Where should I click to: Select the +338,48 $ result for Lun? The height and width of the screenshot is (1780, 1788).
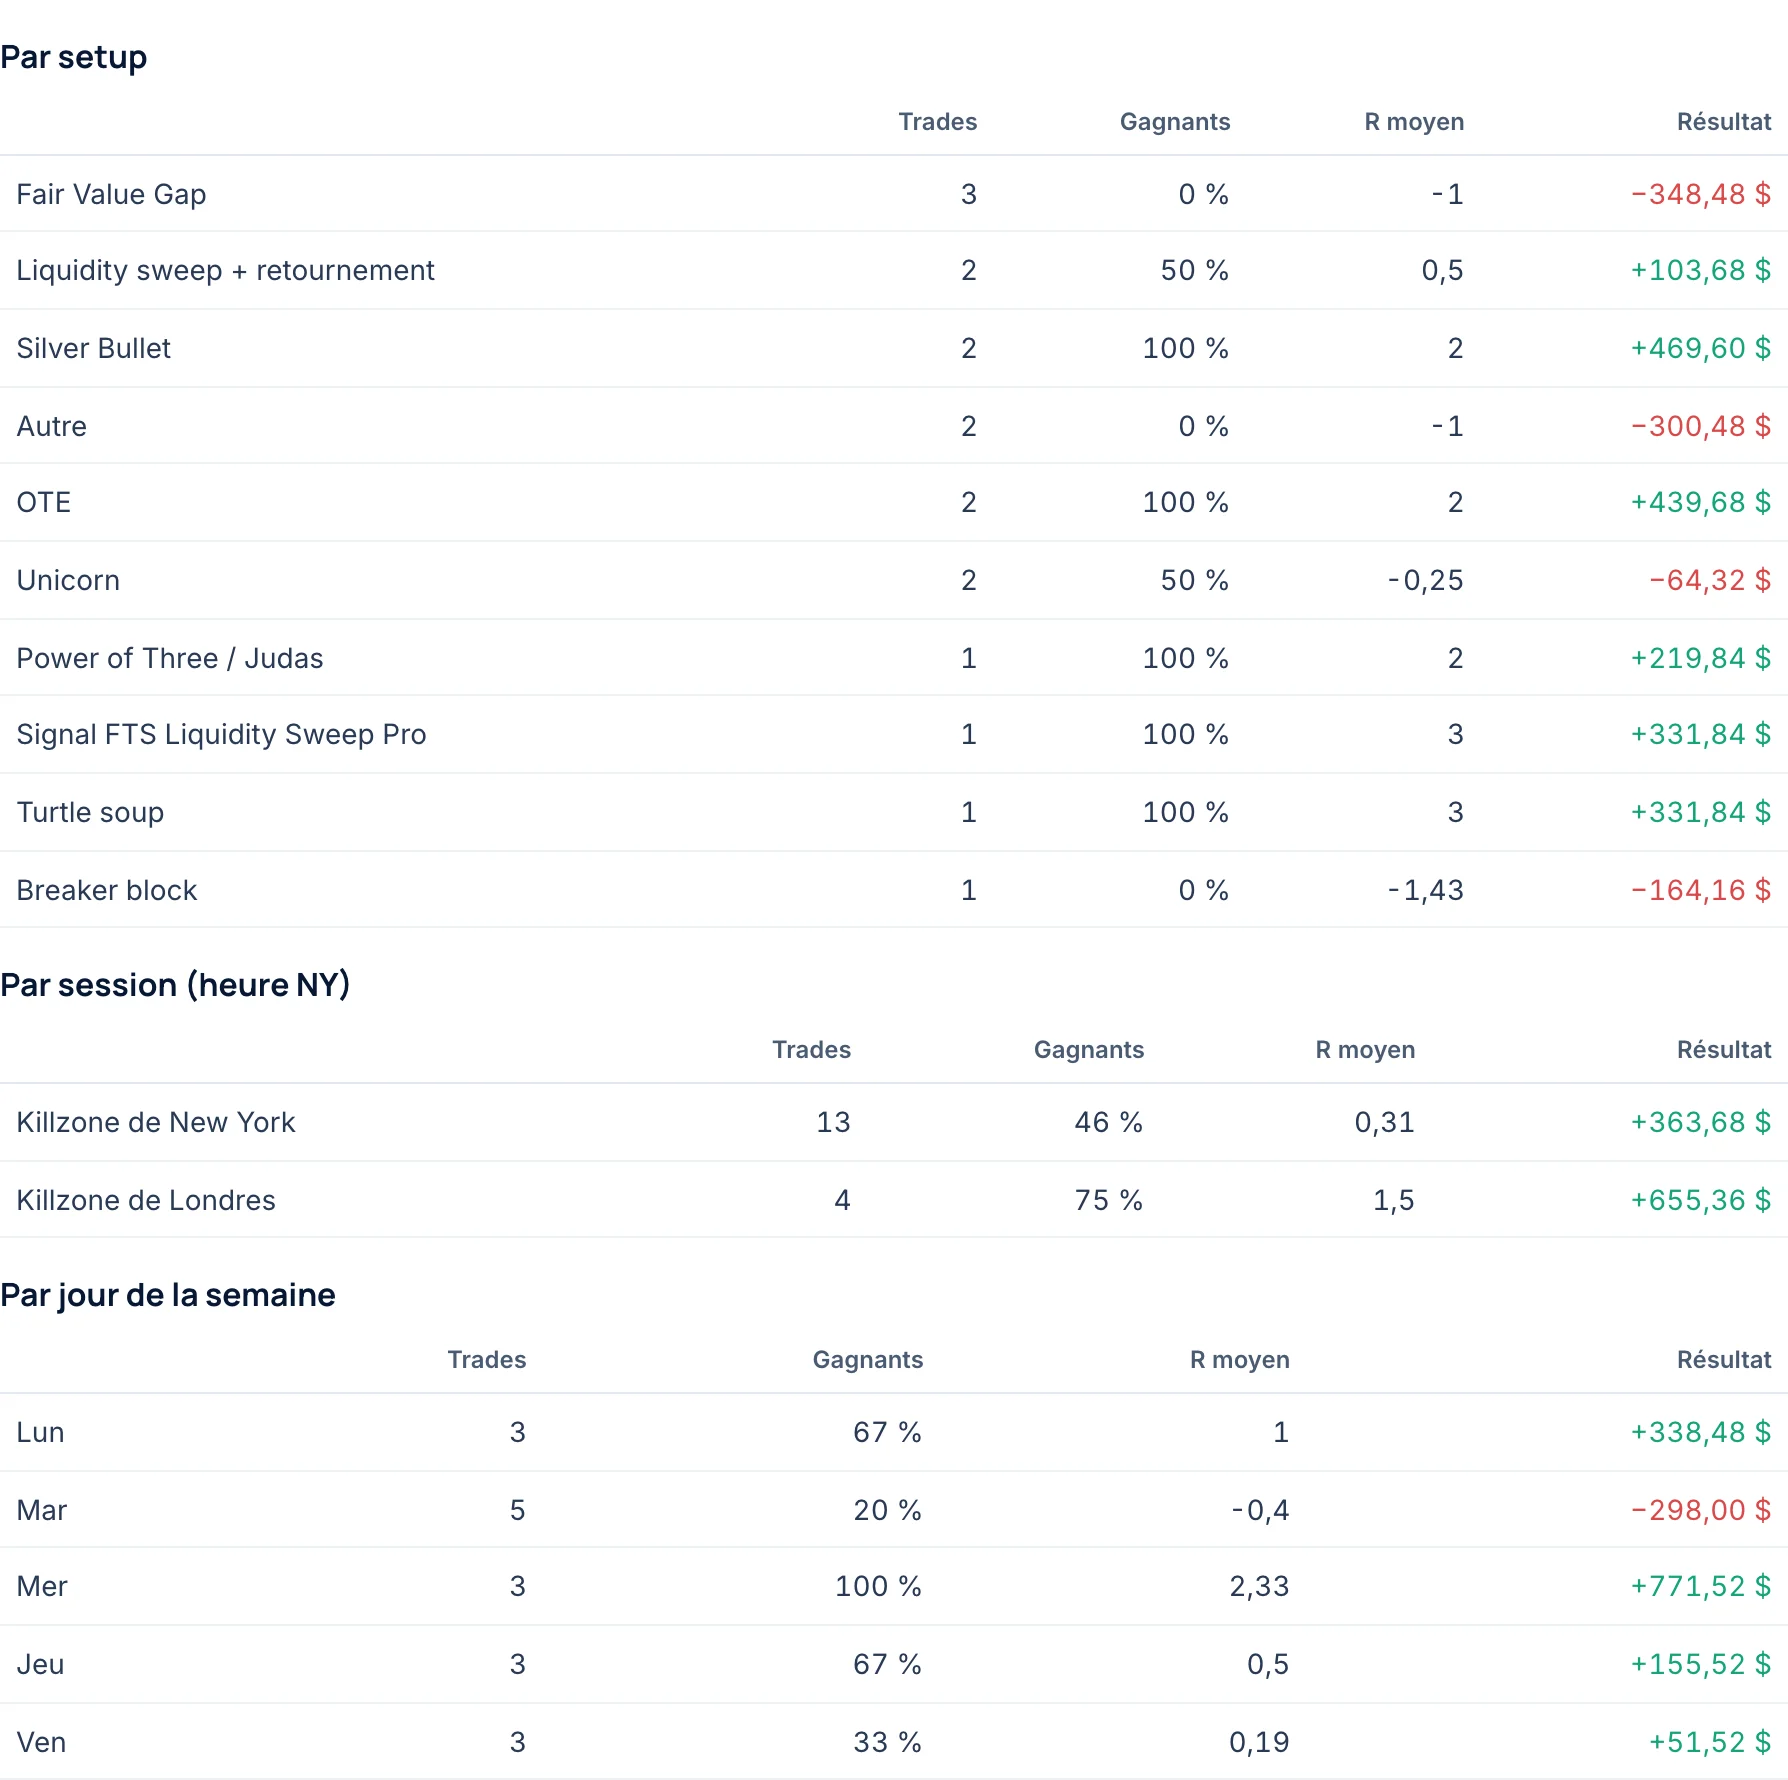pos(1701,1432)
